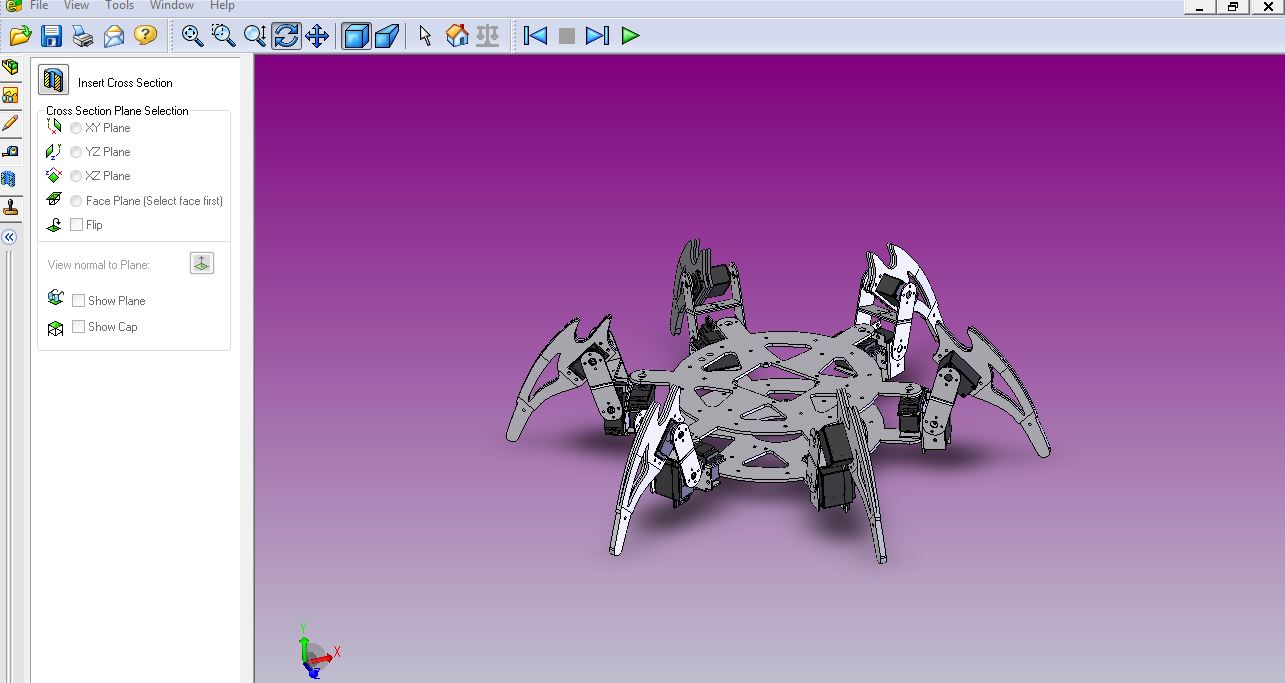Screen dimensions: 1285x683
Task: Click the 'Cross Section Plane Selection' heading
Action: click(117, 111)
